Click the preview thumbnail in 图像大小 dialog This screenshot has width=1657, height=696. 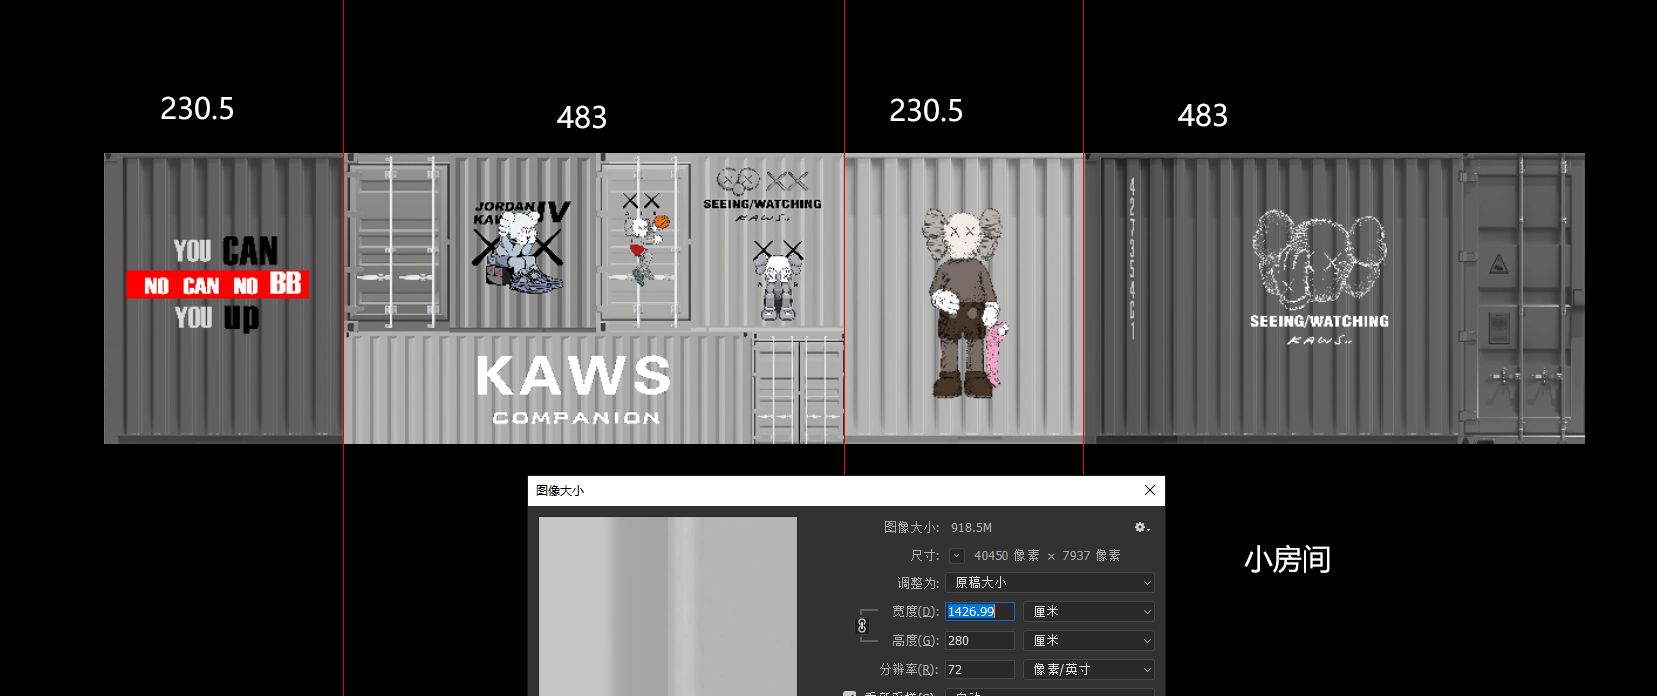(668, 606)
